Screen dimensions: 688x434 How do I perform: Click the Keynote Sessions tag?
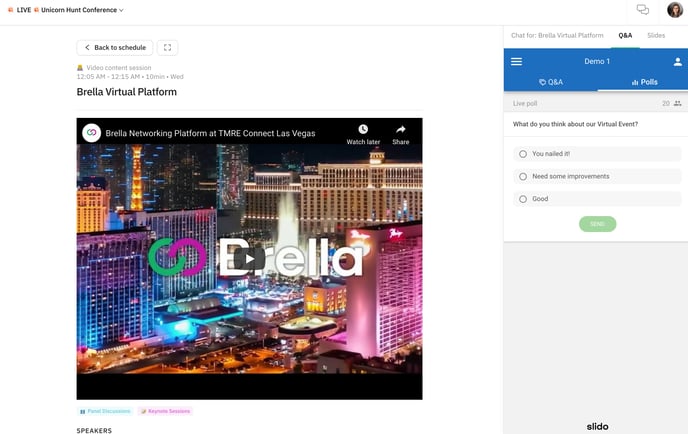165,411
